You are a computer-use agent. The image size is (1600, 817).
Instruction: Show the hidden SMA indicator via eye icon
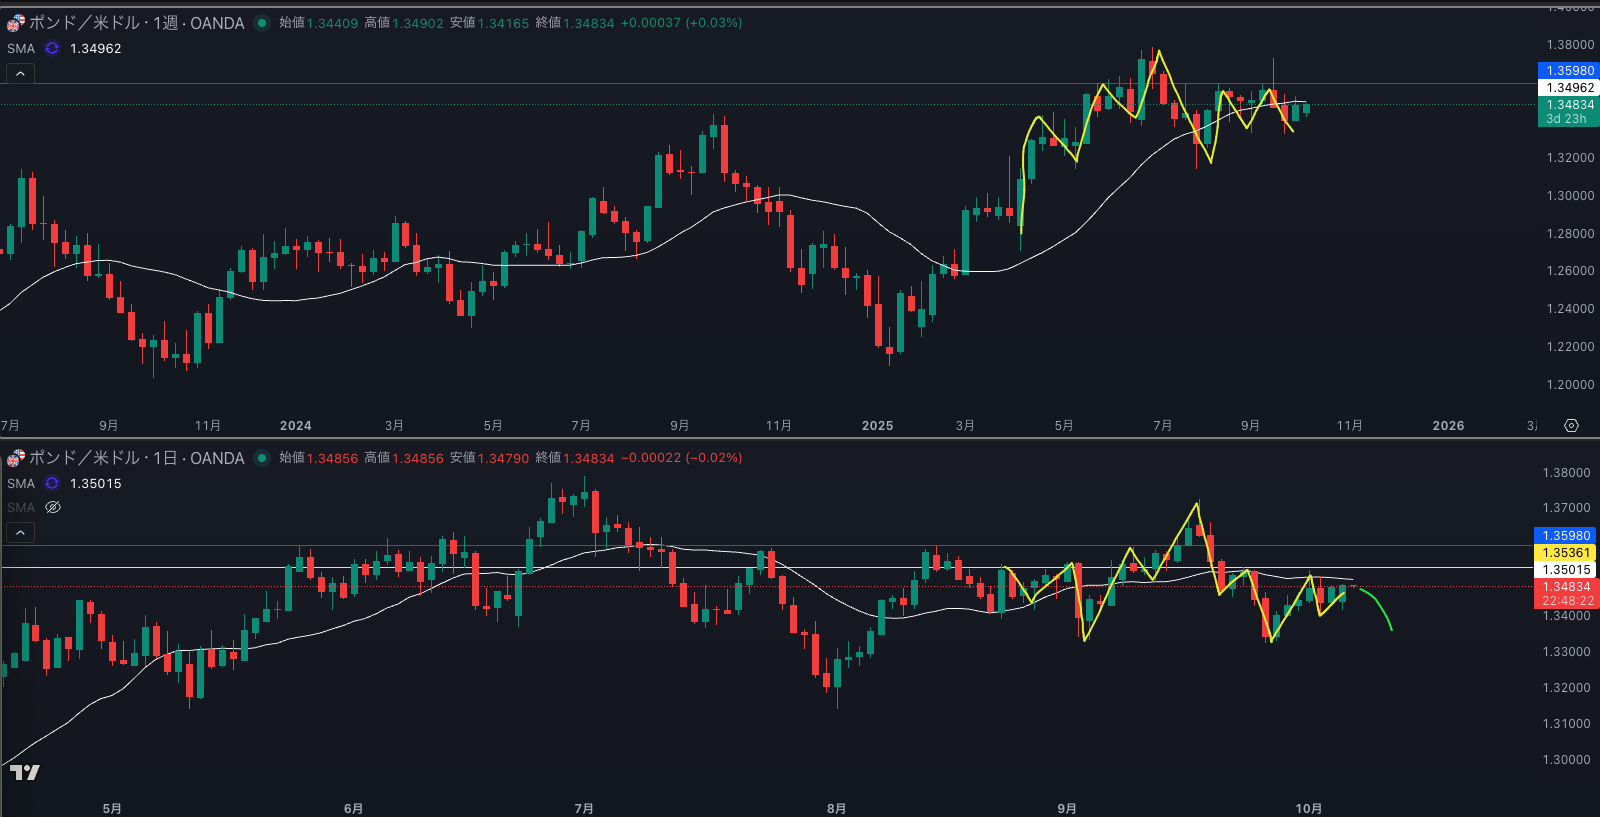[53, 507]
